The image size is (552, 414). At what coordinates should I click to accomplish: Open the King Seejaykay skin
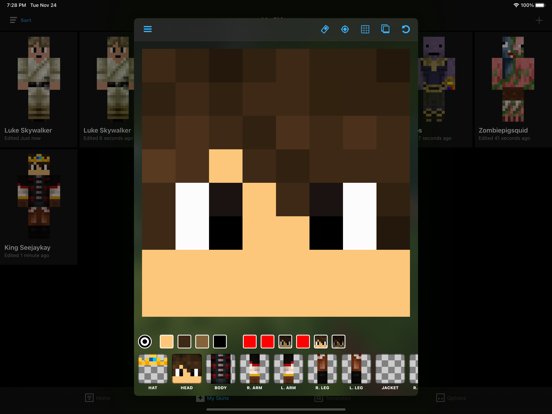click(39, 207)
